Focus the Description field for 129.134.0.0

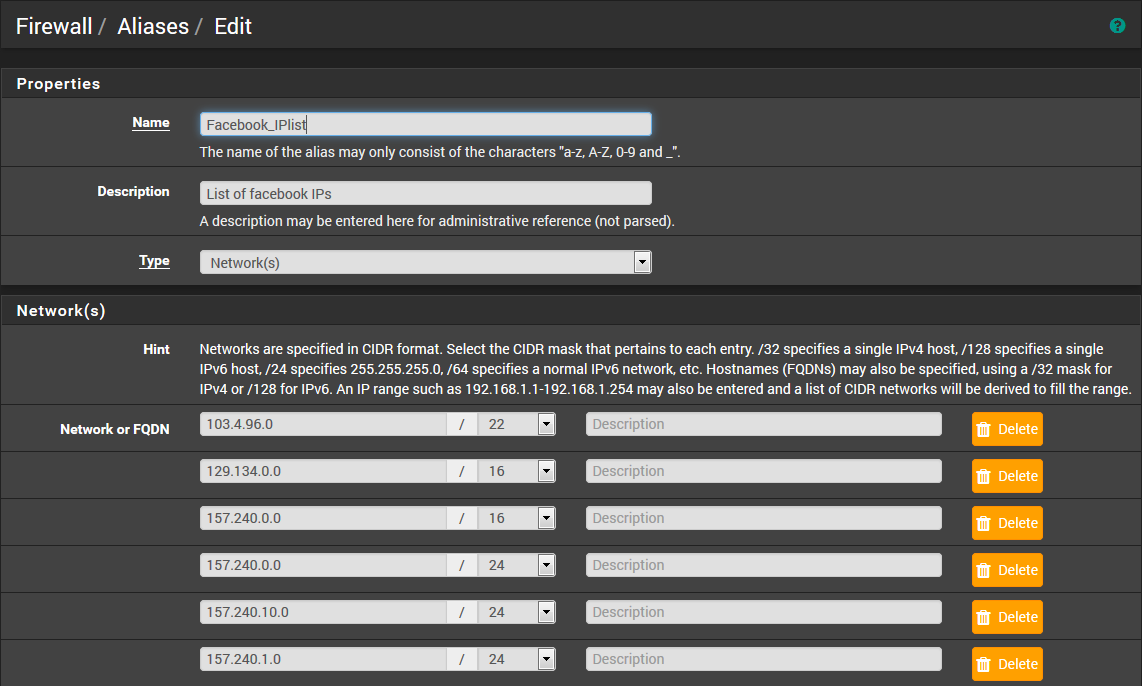764,471
